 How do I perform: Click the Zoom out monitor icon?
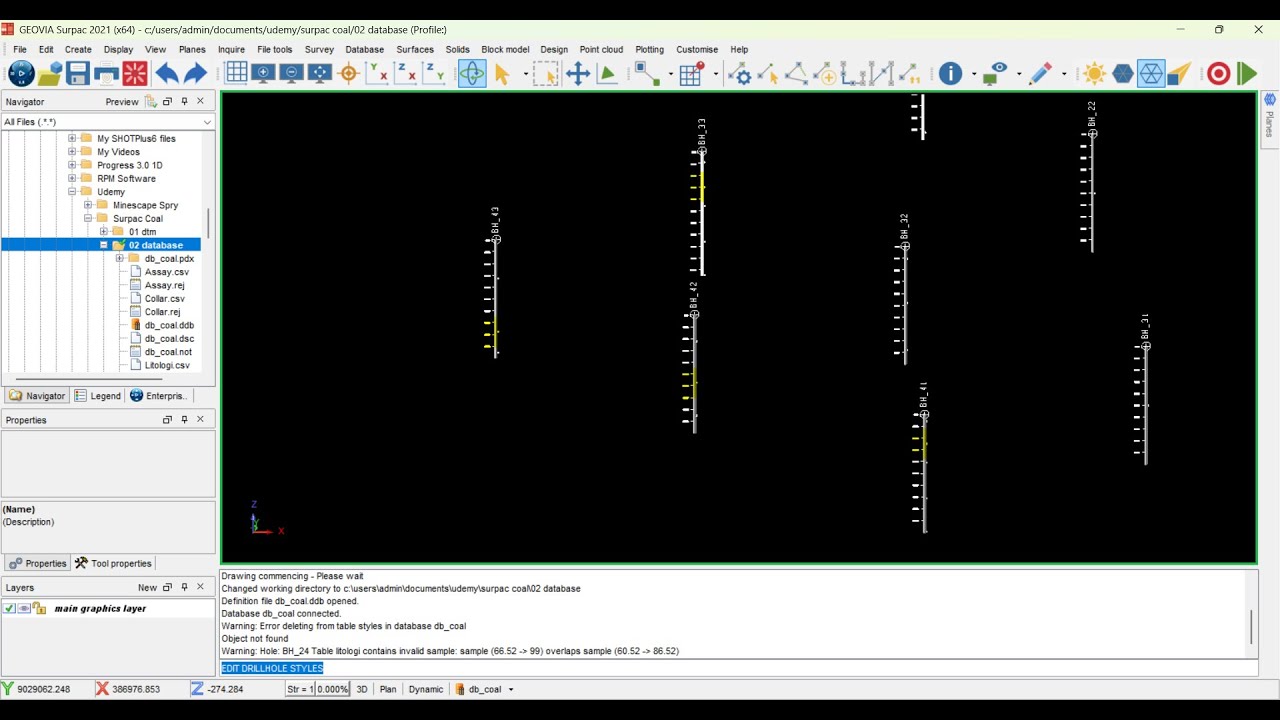(x=291, y=73)
